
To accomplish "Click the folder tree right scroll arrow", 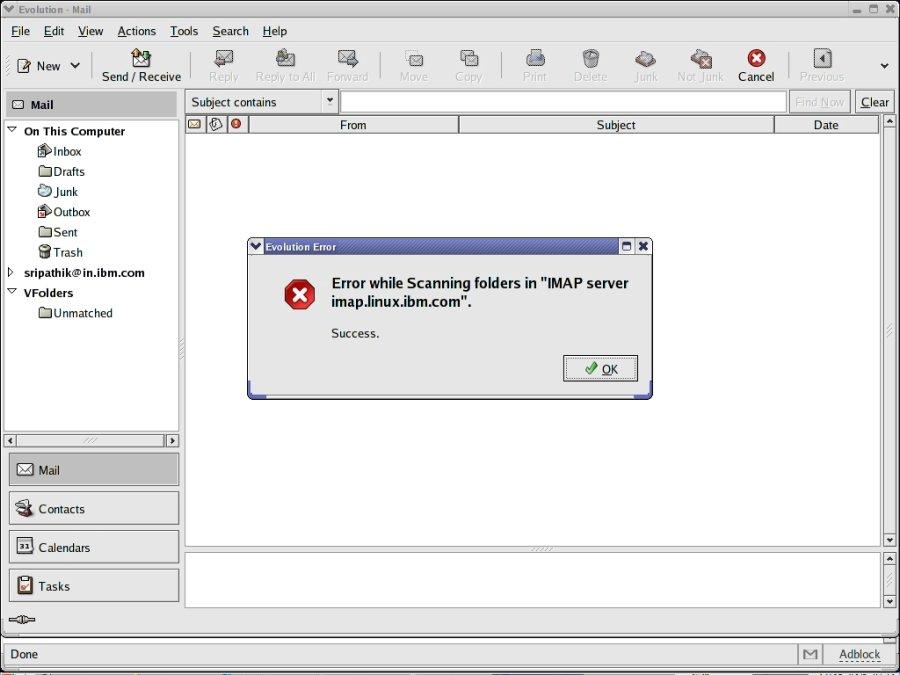I will (172, 441).
